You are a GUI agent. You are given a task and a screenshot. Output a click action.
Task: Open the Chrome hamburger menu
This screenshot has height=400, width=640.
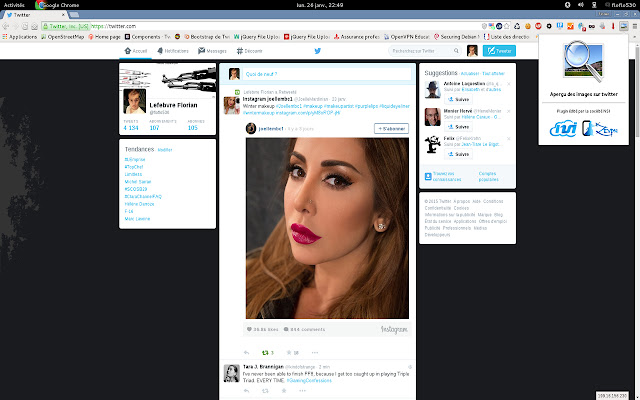click(x=635, y=26)
